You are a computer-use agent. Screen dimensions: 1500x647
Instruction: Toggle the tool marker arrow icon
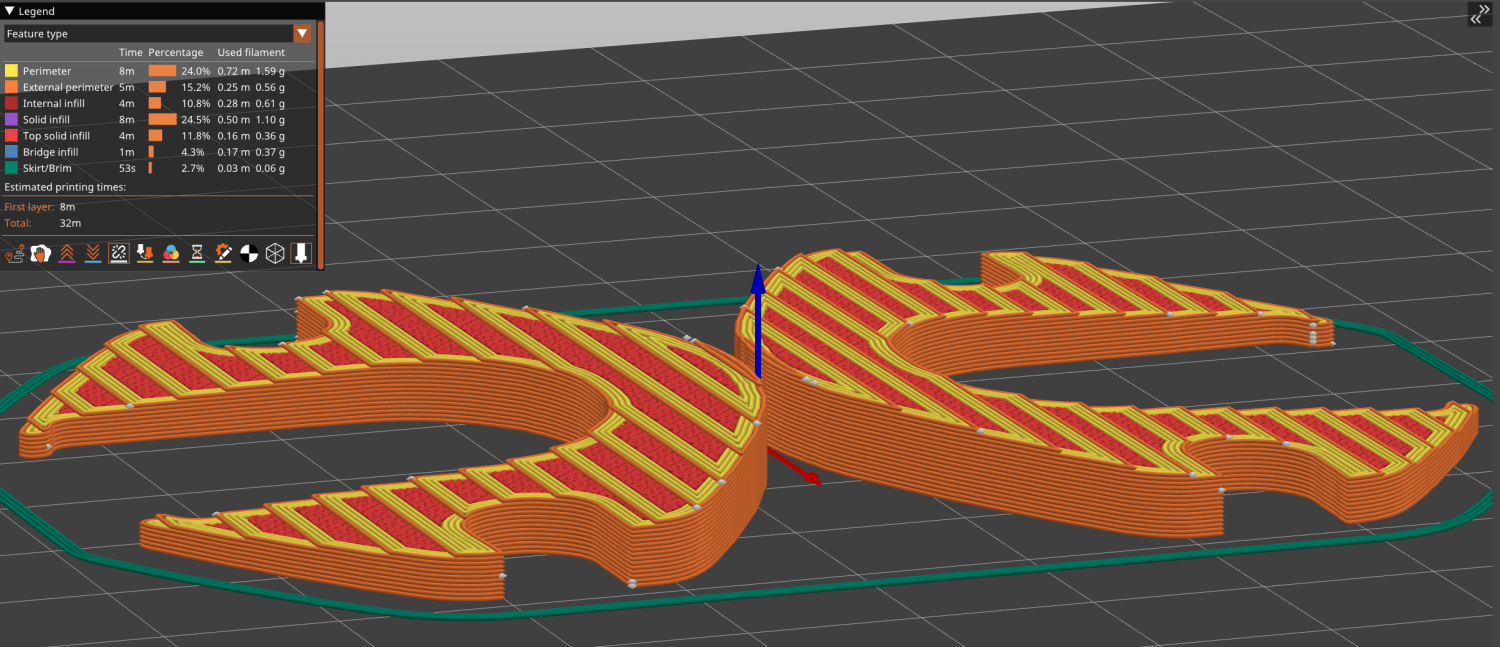301,253
